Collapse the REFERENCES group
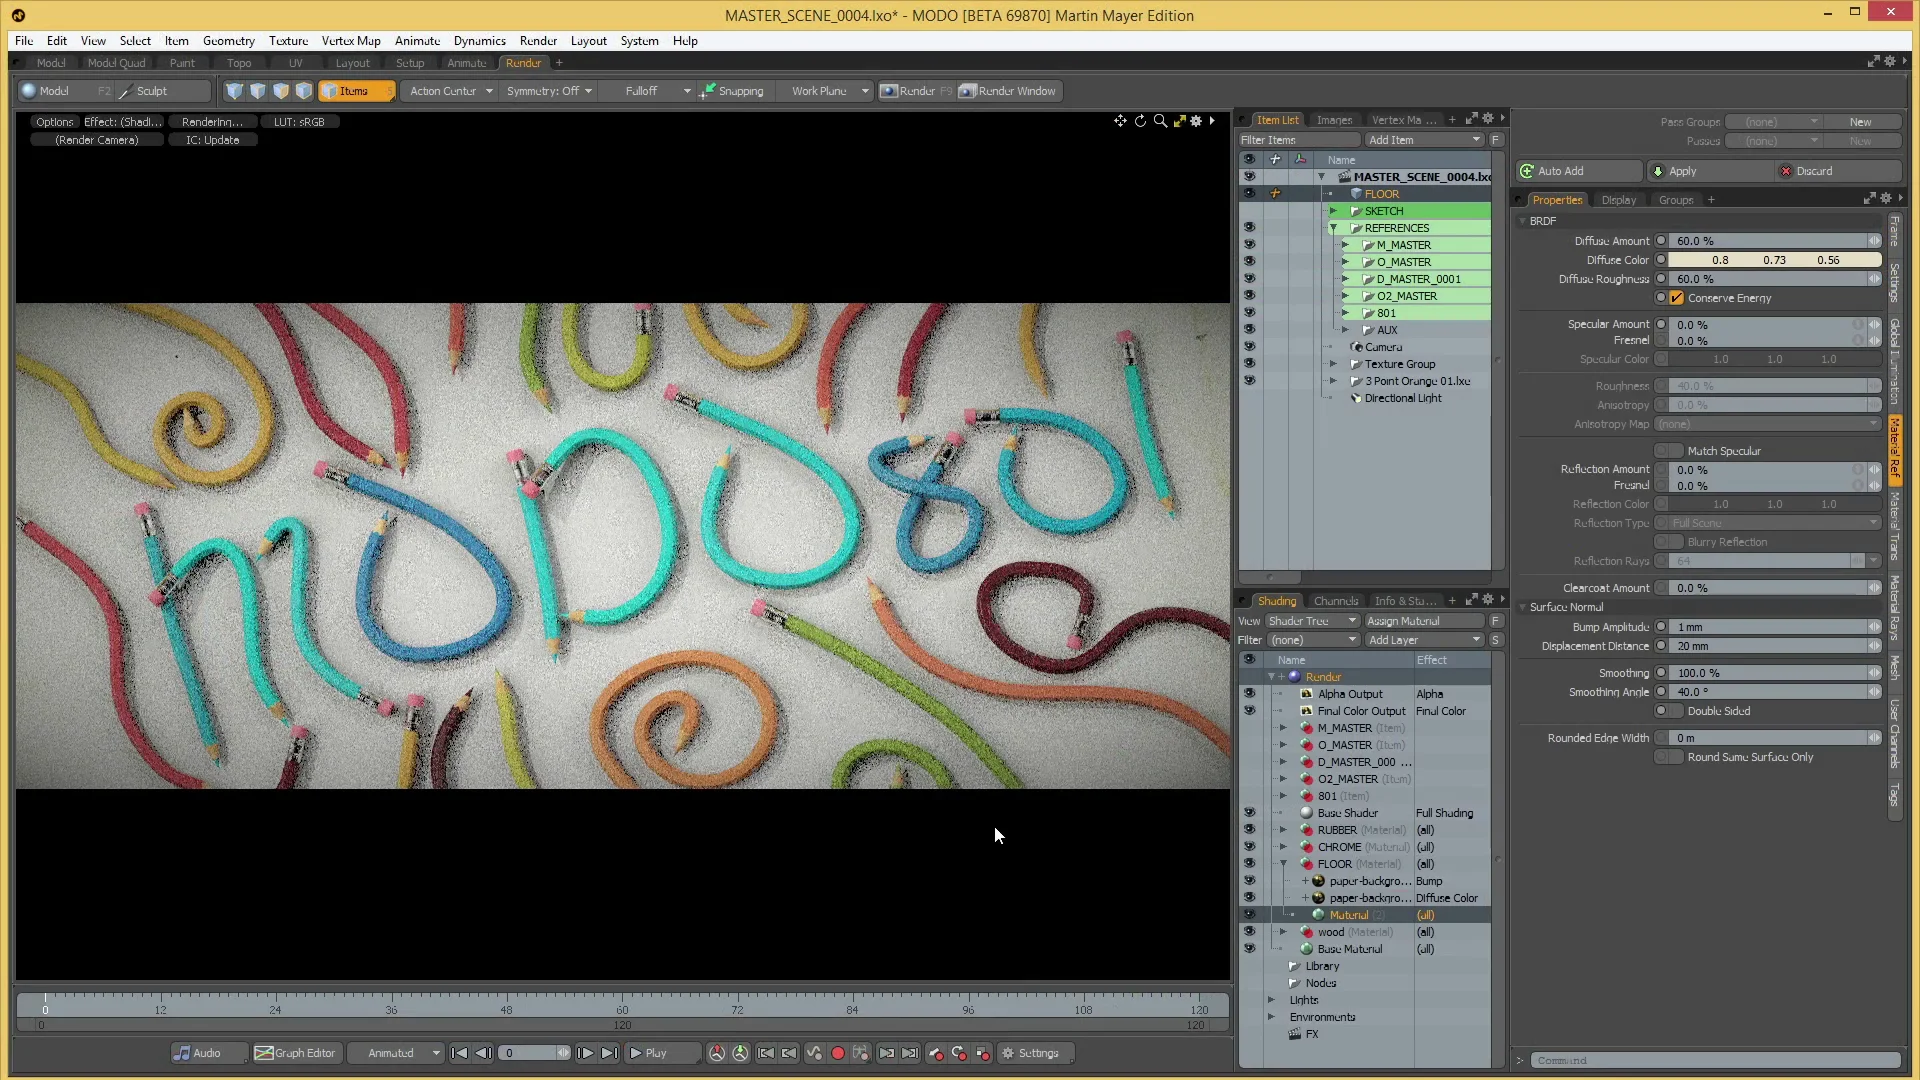 (x=1333, y=228)
